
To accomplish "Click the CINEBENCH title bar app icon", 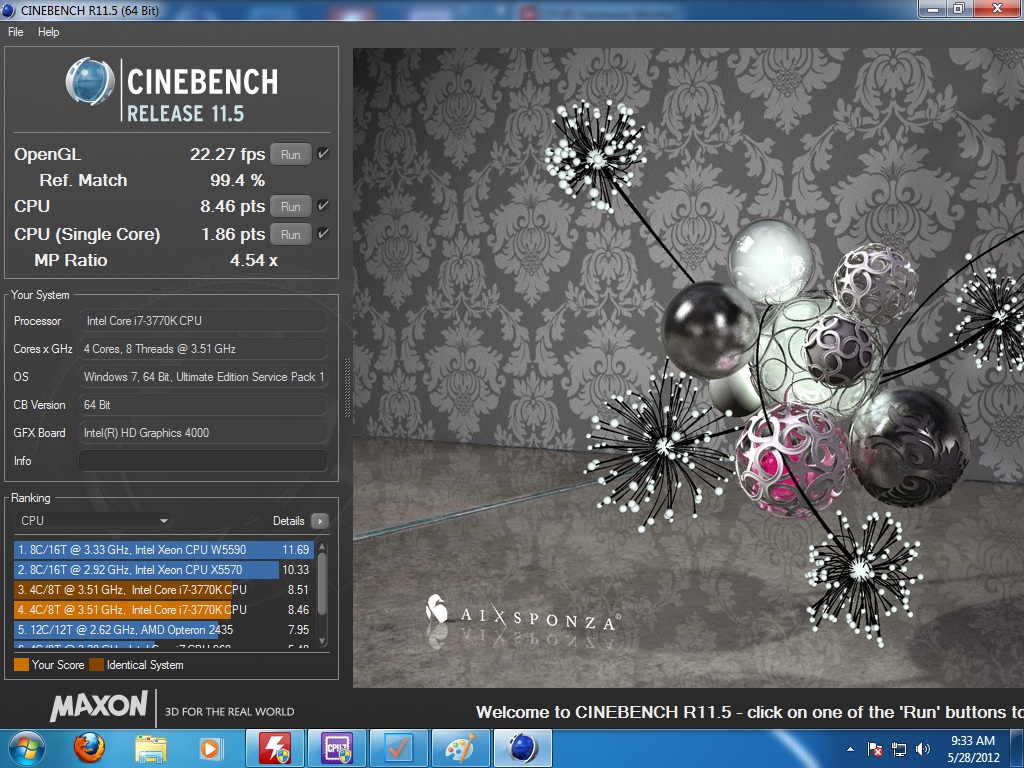I will pos(8,10).
